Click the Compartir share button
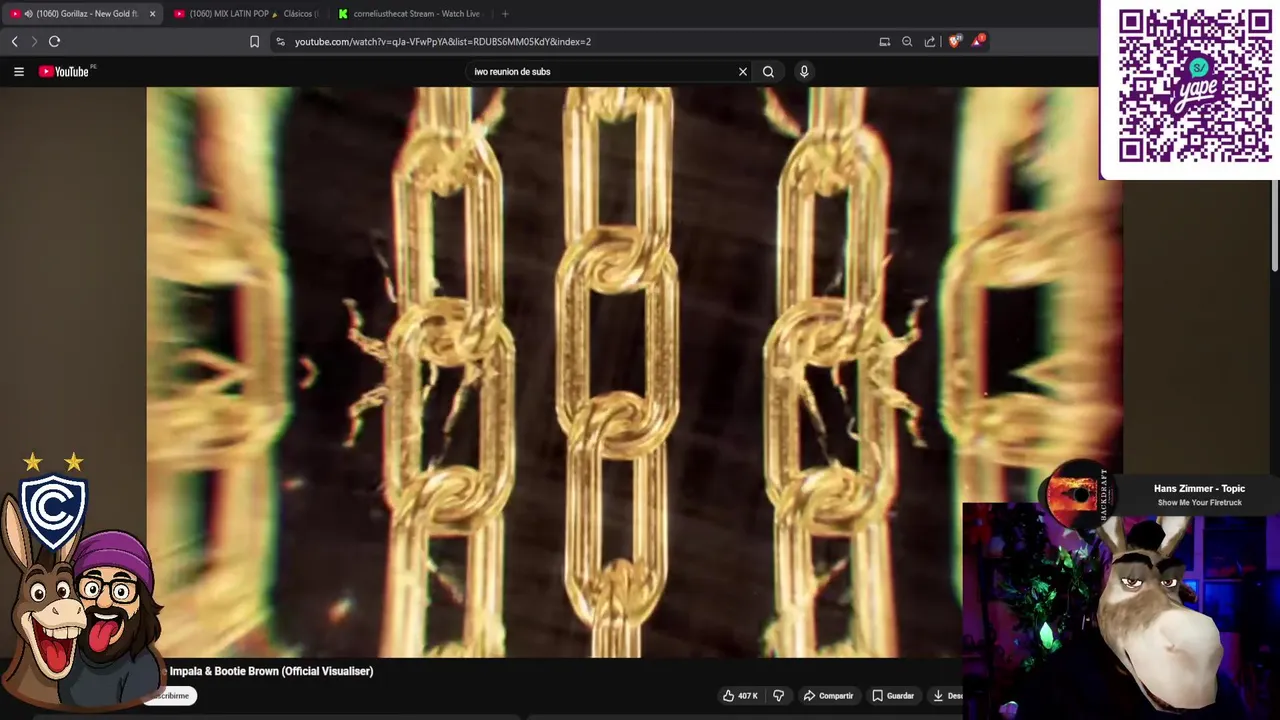Screen dimensions: 1280x720 click(x=828, y=695)
